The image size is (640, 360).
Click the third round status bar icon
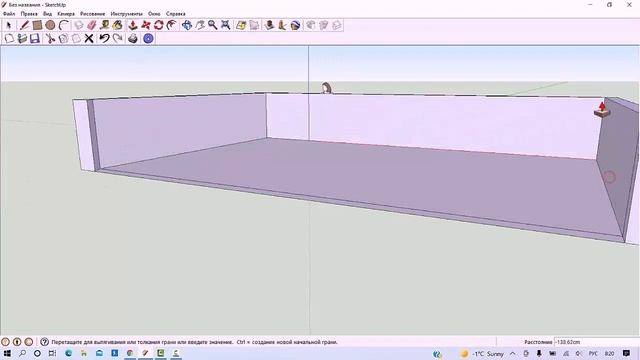coord(29,342)
